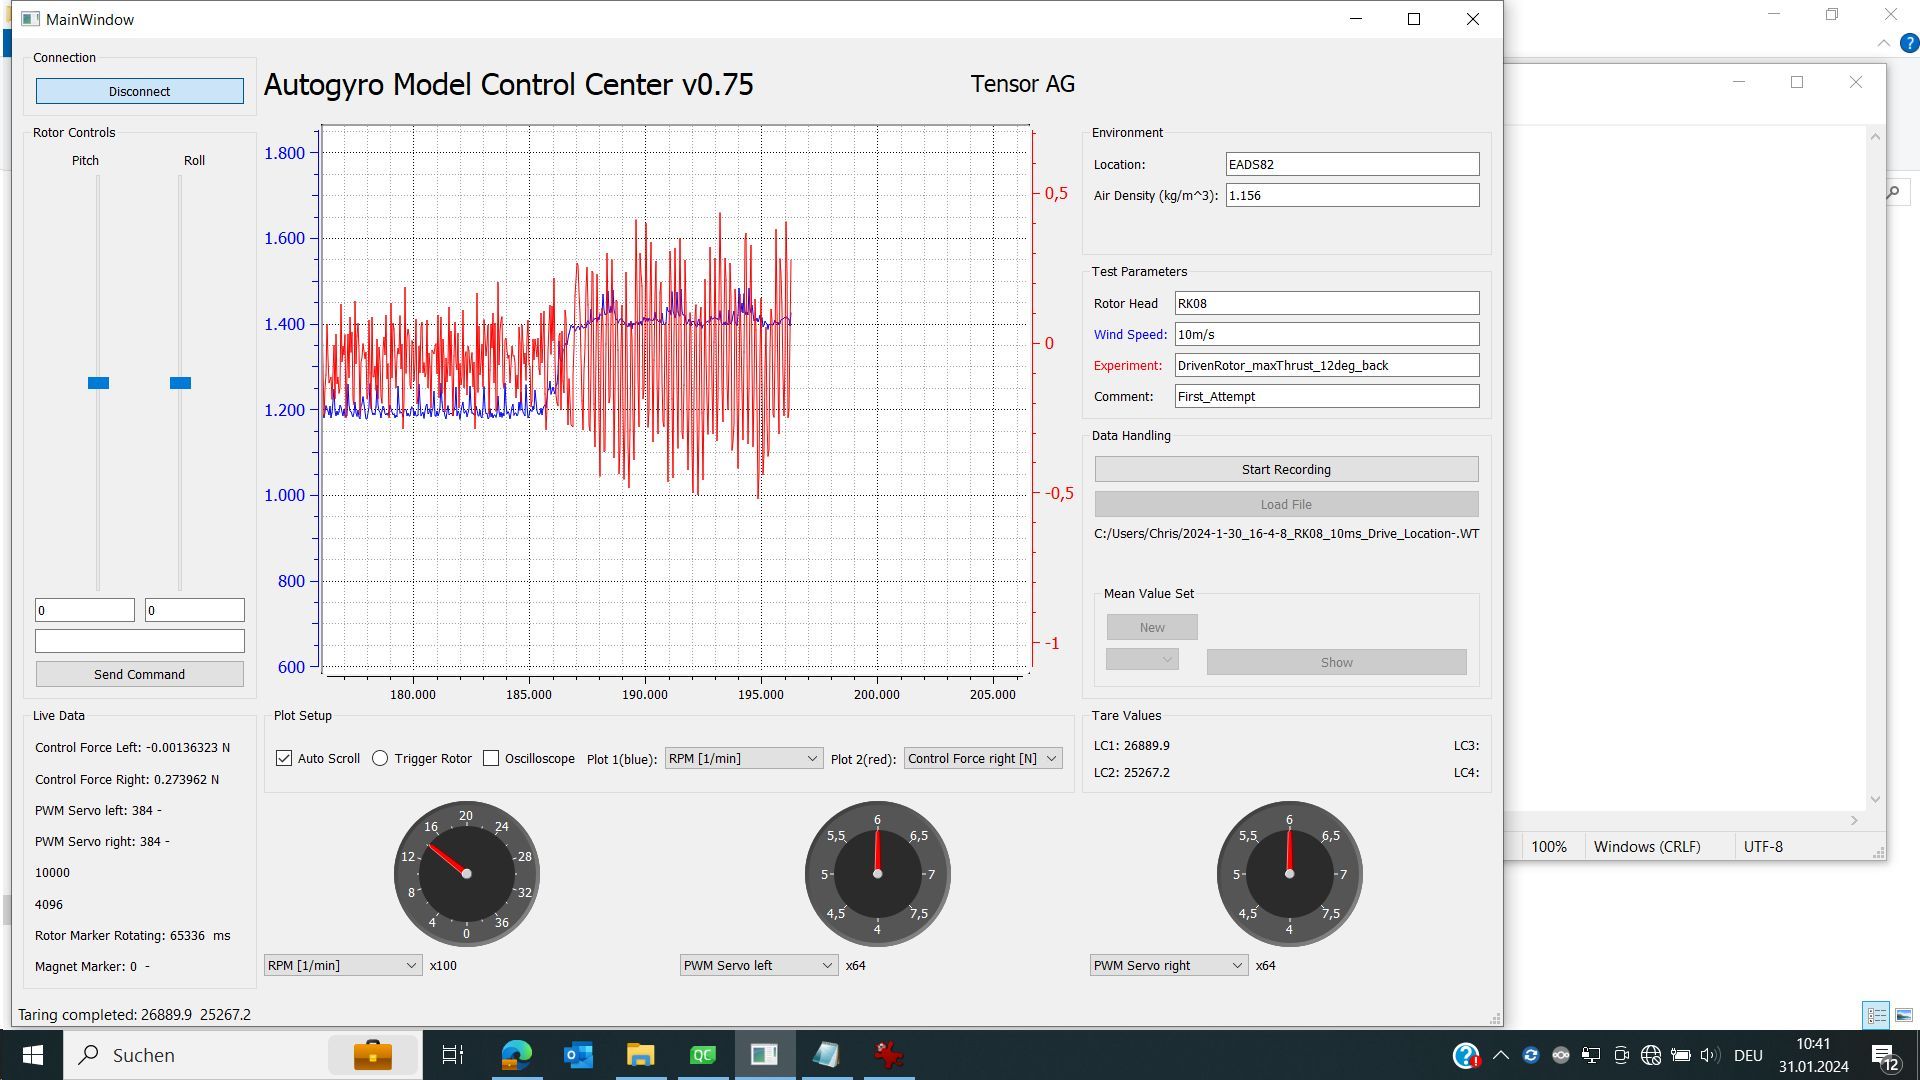Image resolution: width=1920 pixels, height=1080 pixels.
Task: Click the volume icon in system tray
Action: (x=1710, y=1055)
